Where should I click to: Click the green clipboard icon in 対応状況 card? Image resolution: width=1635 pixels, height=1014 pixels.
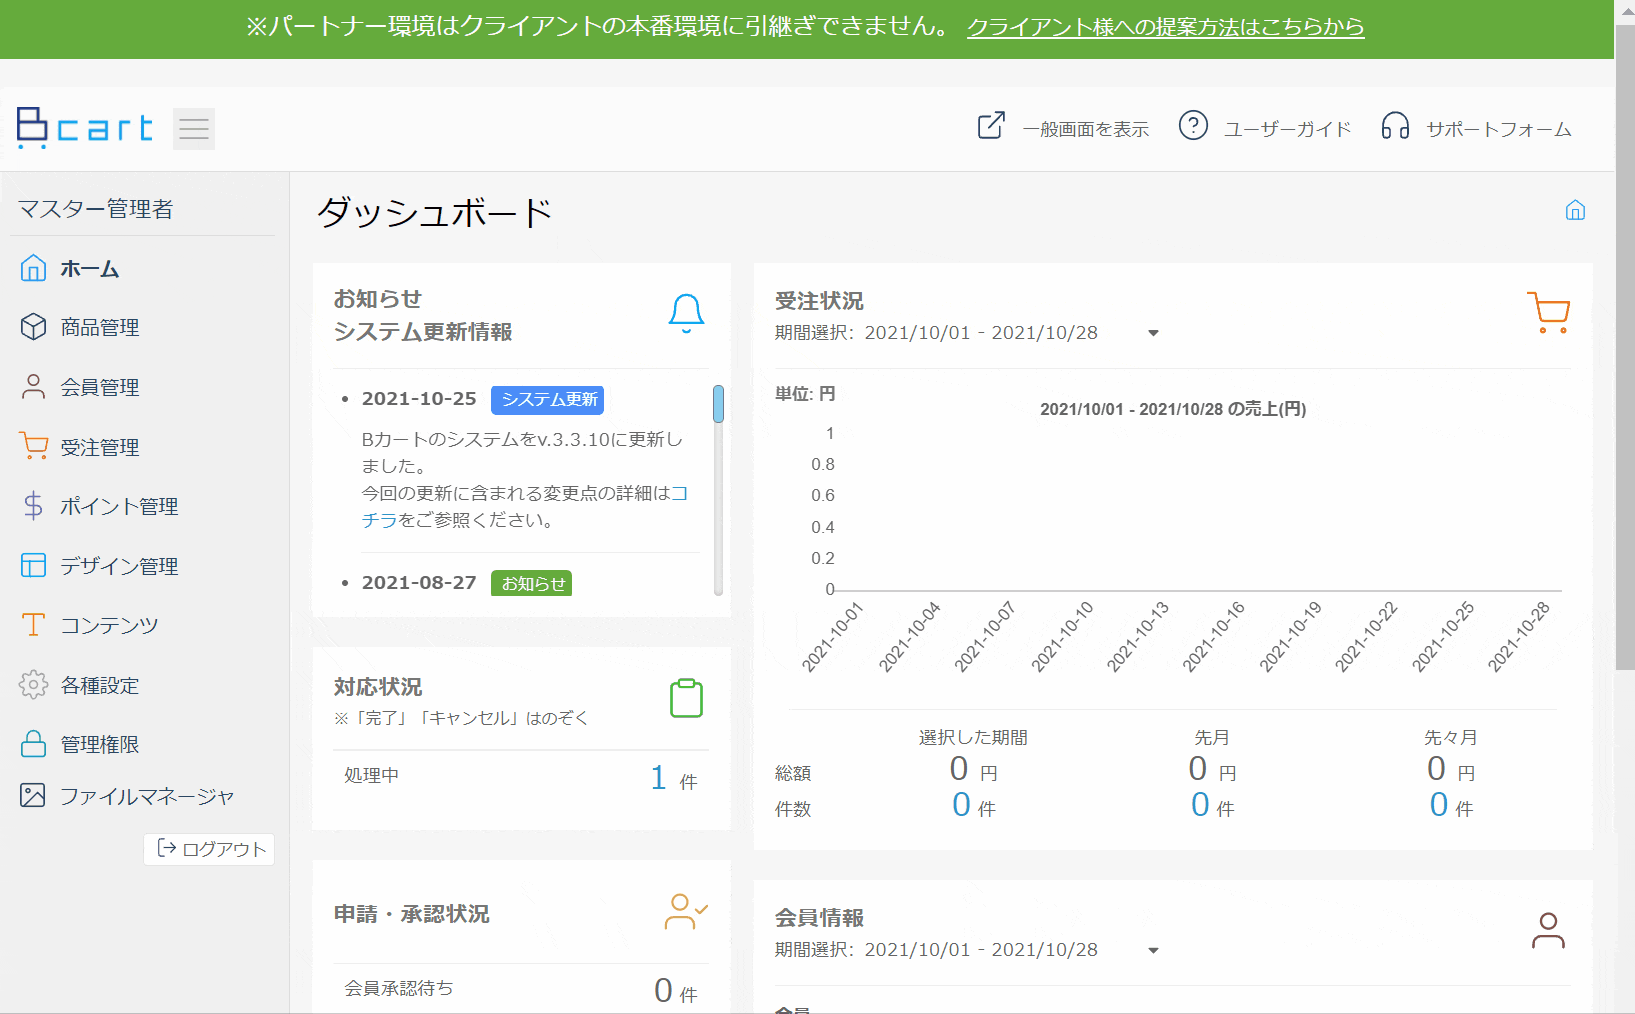tap(686, 698)
